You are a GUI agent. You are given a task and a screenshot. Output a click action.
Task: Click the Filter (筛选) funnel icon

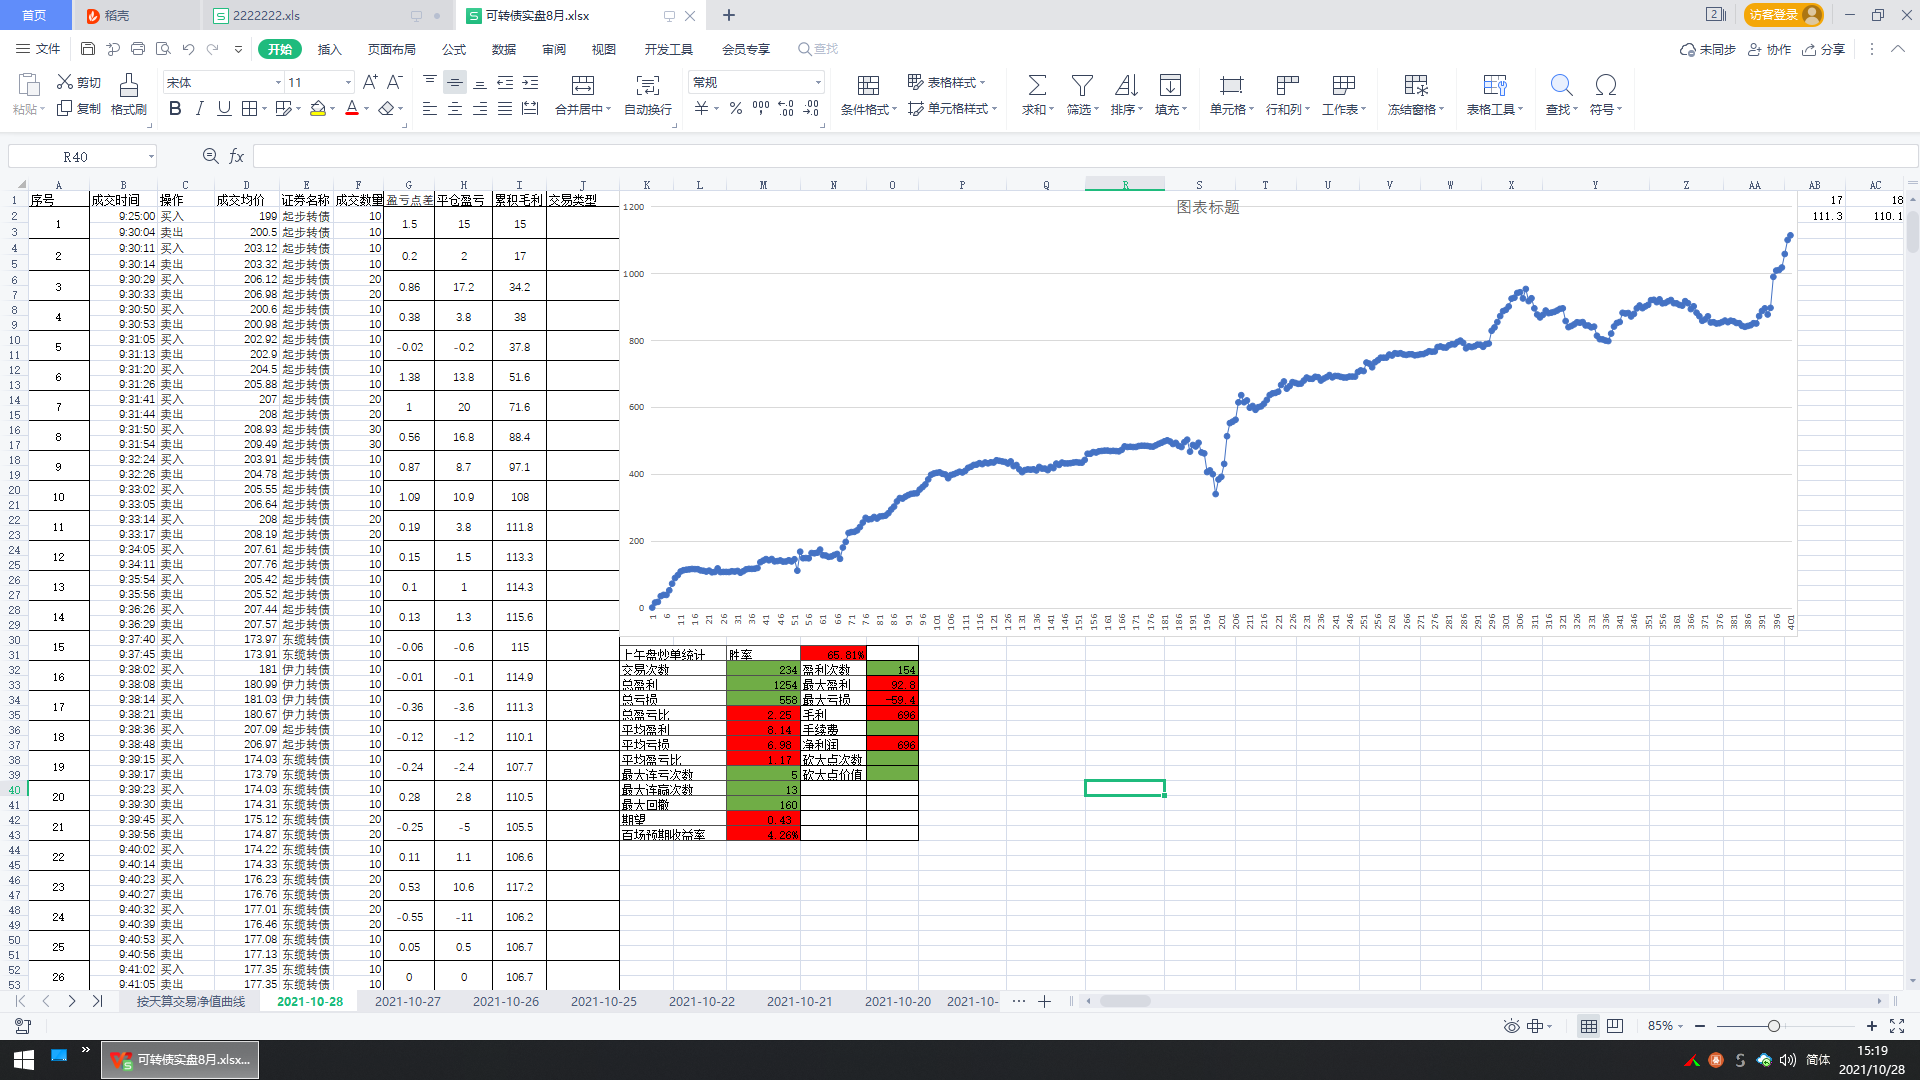(1082, 85)
